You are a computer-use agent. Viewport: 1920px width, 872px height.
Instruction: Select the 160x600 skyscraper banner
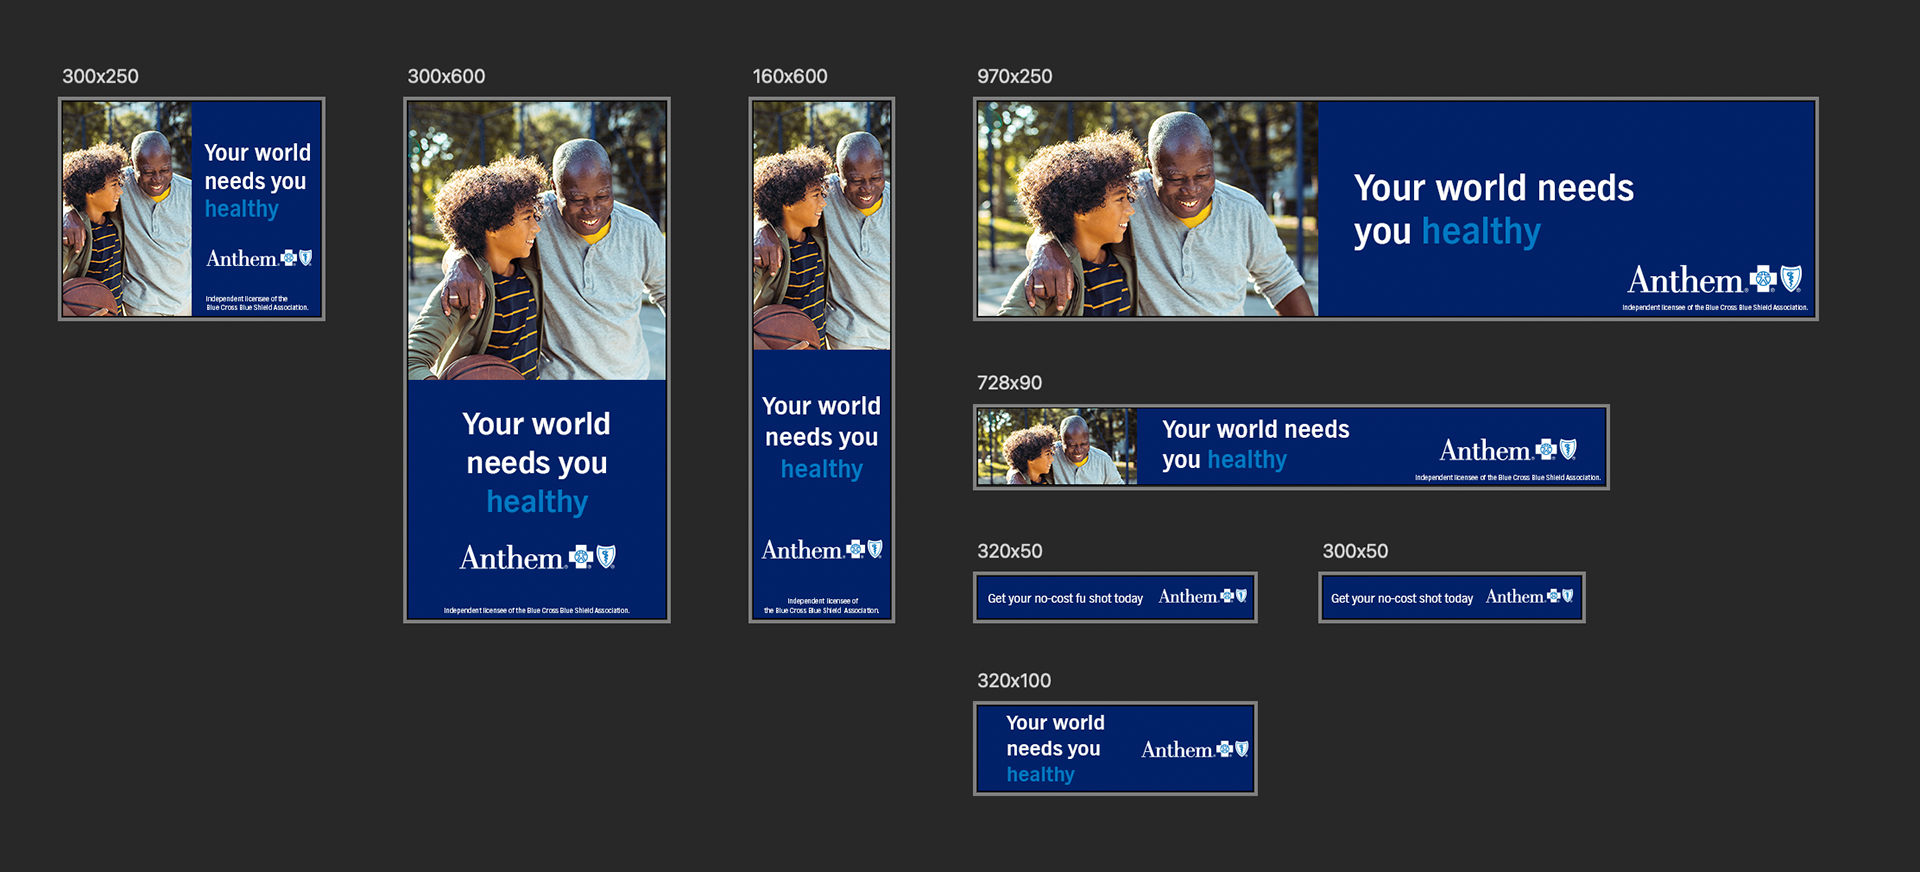(x=822, y=360)
